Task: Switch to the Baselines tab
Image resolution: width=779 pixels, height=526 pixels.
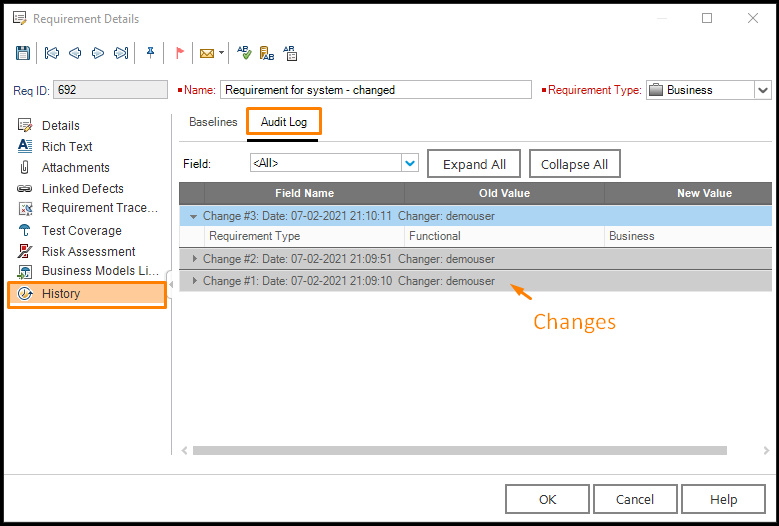Action: pos(213,122)
